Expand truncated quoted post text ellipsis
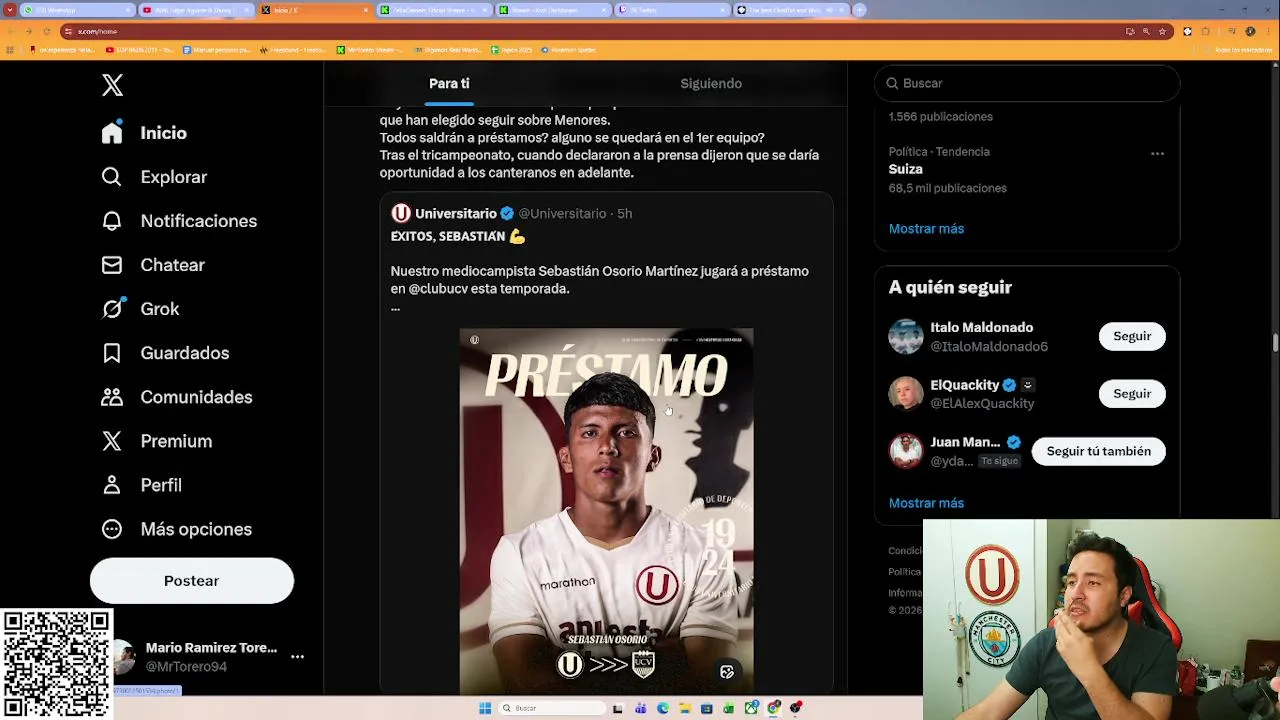Viewport: 1280px width, 720px height. (395, 308)
